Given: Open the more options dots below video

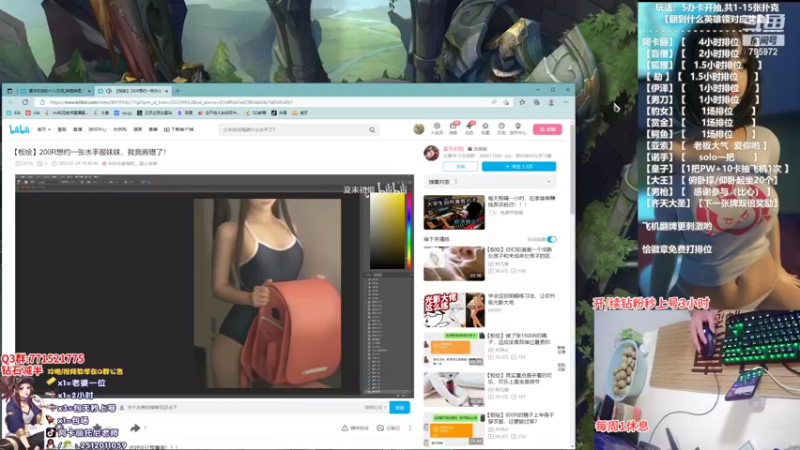Looking at the screenshot, I should (x=410, y=428).
